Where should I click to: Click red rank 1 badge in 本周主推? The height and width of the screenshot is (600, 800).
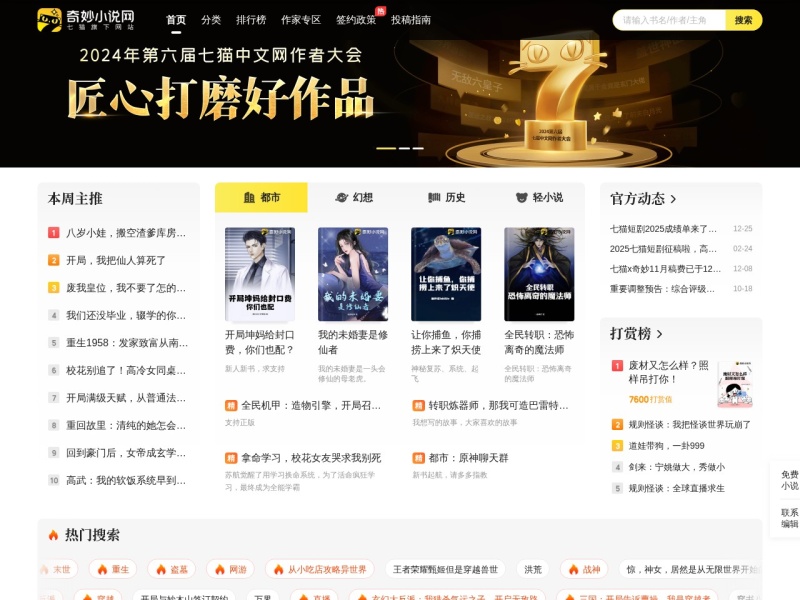pos(54,233)
